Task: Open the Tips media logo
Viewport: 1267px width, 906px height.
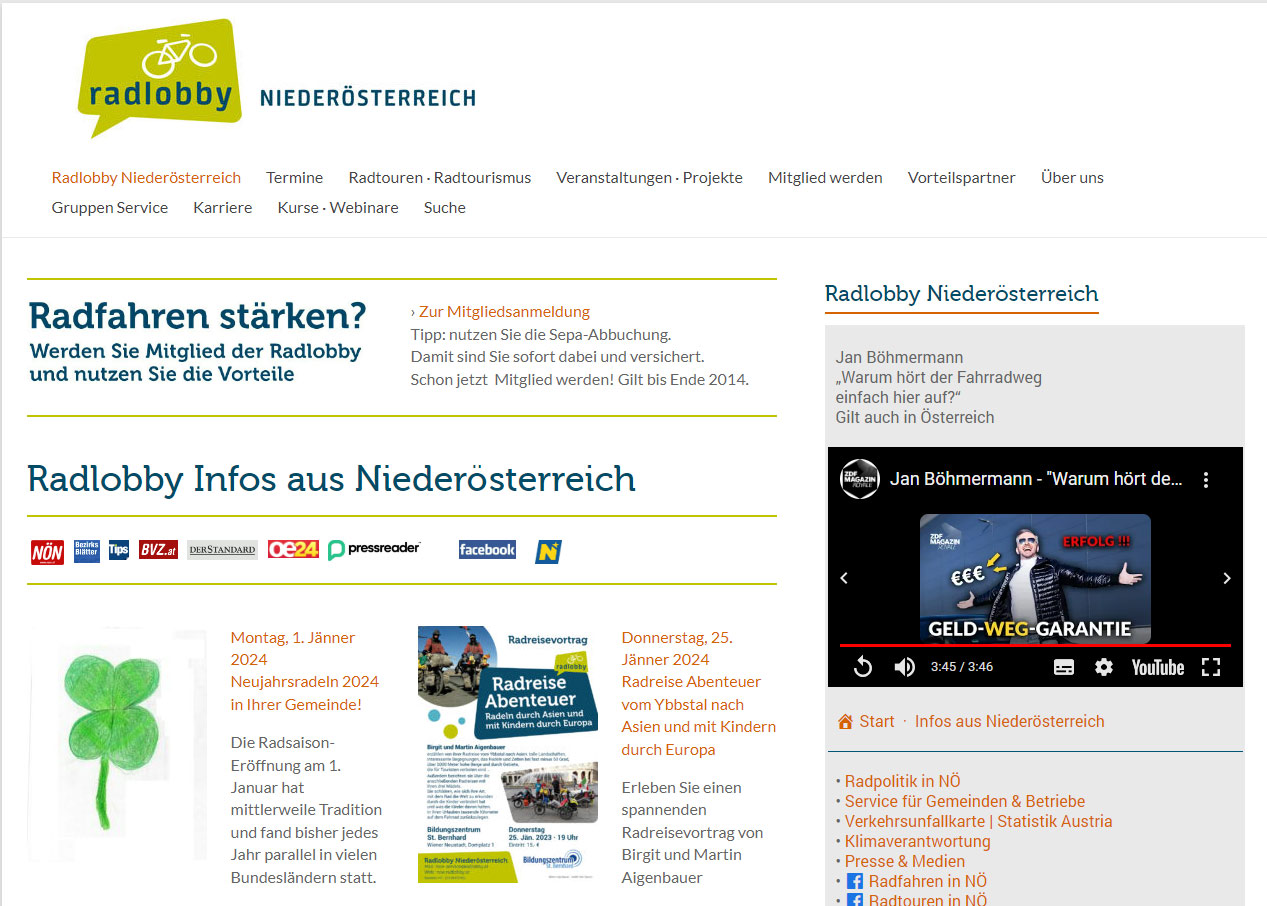Action: (119, 550)
